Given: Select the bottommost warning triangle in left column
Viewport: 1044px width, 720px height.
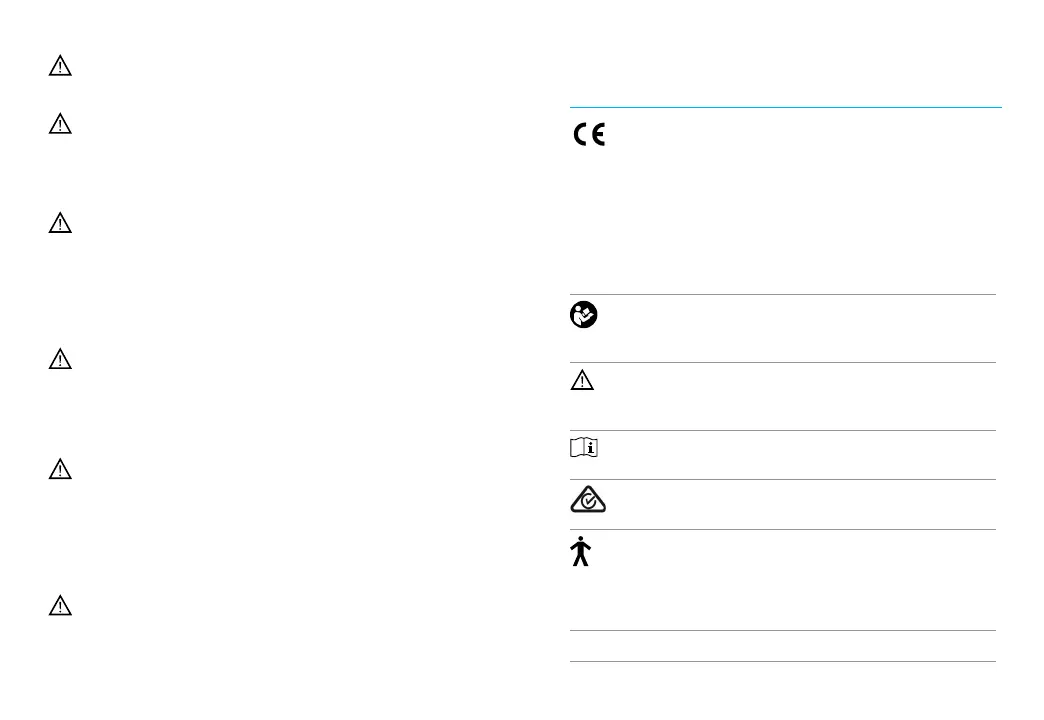Looking at the screenshot, I should point(60,605).
